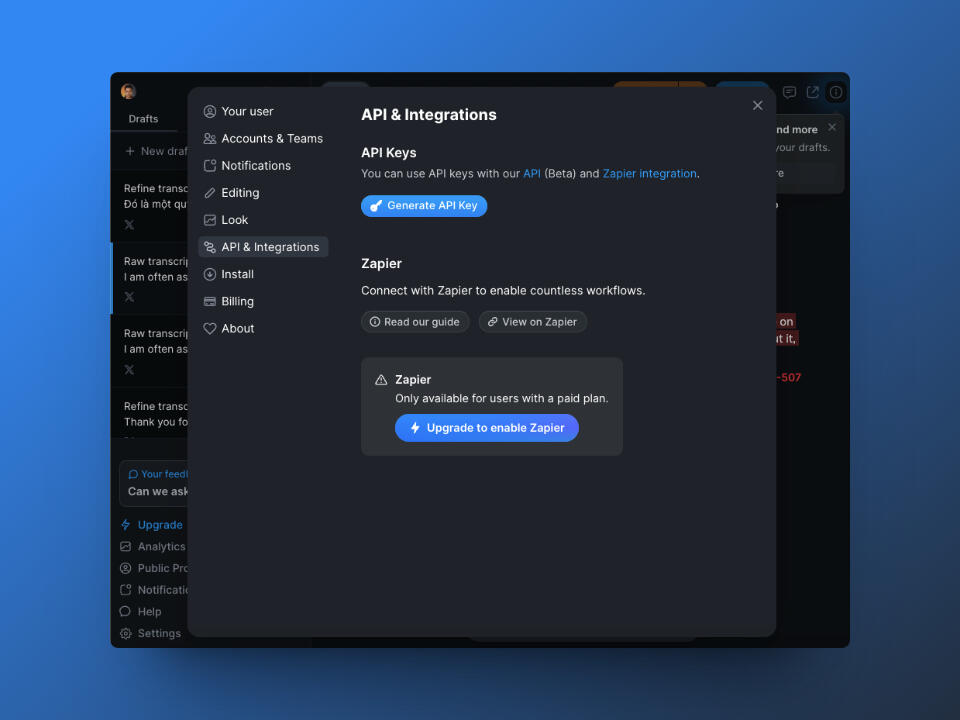This screenshot has height=720, width=960.
Task: Click the Read our guide button
Action: pos(414,322)
